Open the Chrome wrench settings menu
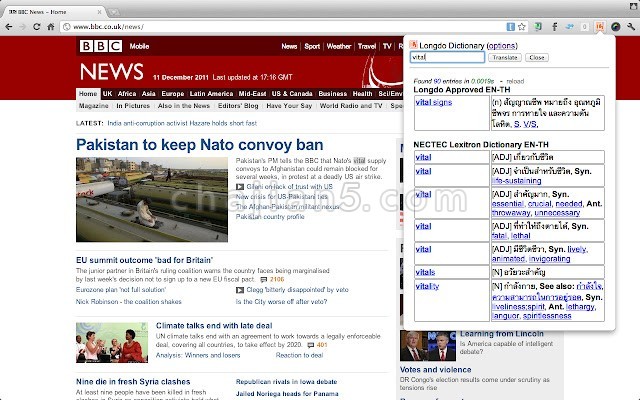 (x=631, y=27)
